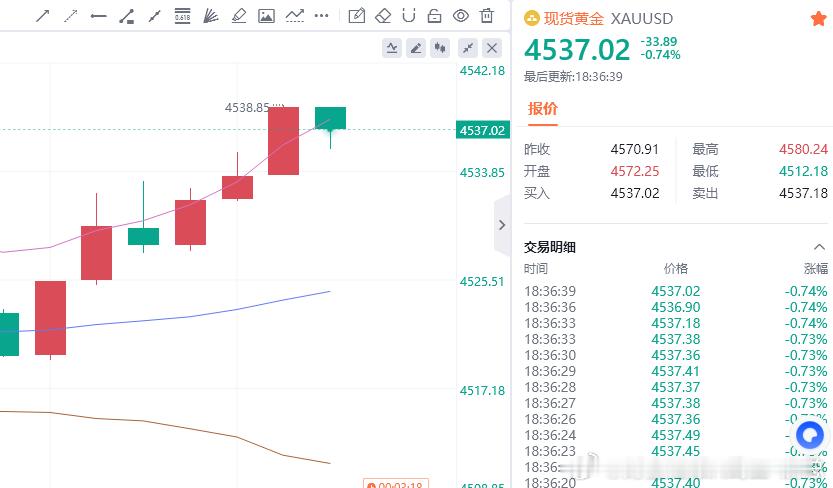Select the Gann fan lines tool
The height and width of the screenshot is (488, 833).
click(210, 16)
